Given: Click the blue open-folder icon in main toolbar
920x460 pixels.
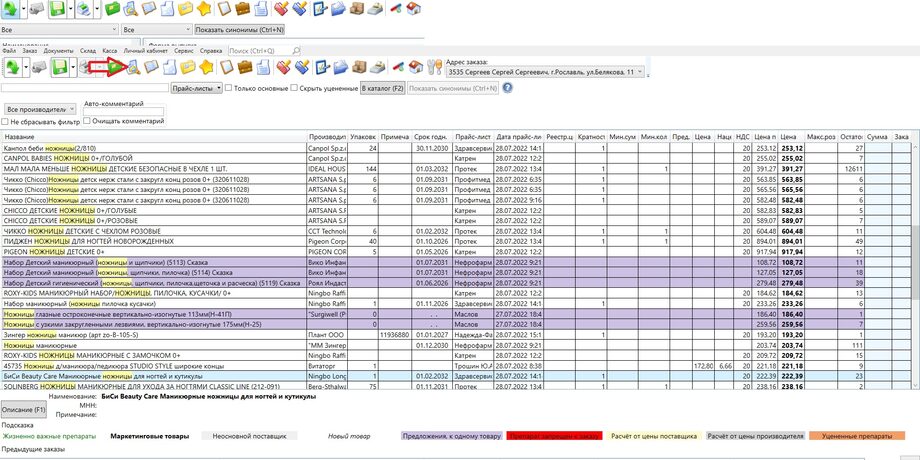Looking at the screenshot, I should [340, 67].
